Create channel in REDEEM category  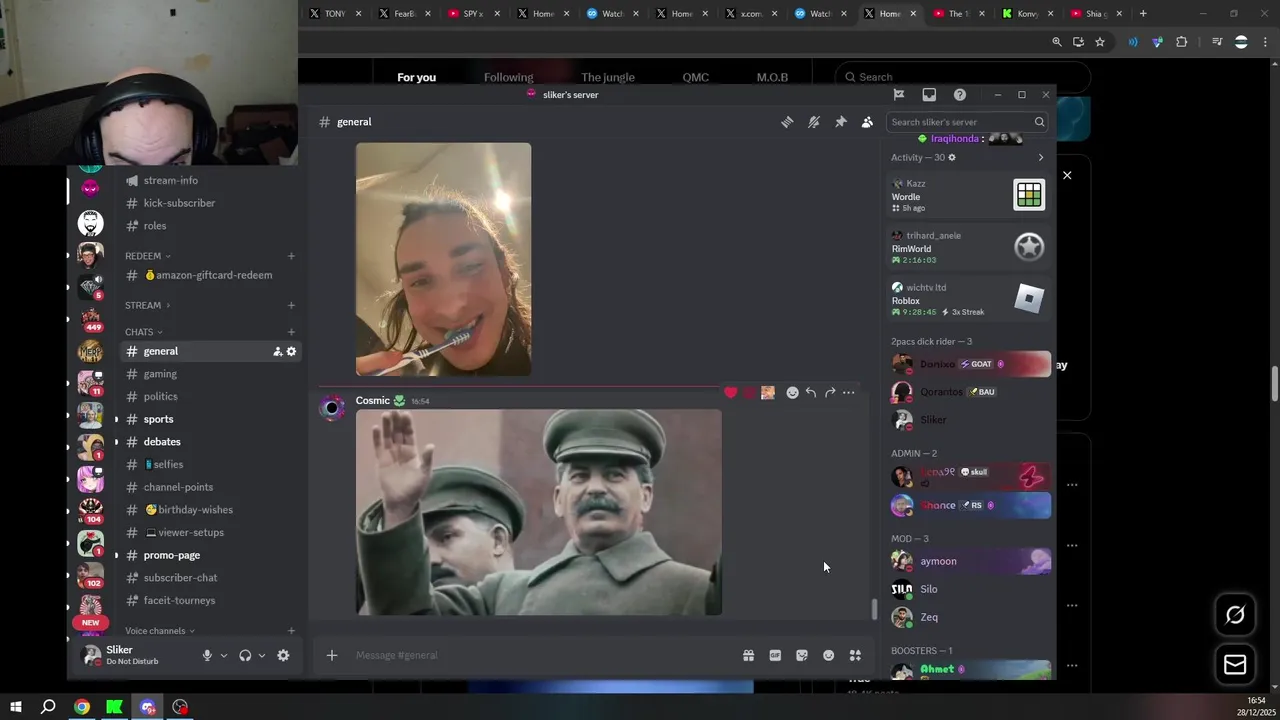(x=291, y=256)
